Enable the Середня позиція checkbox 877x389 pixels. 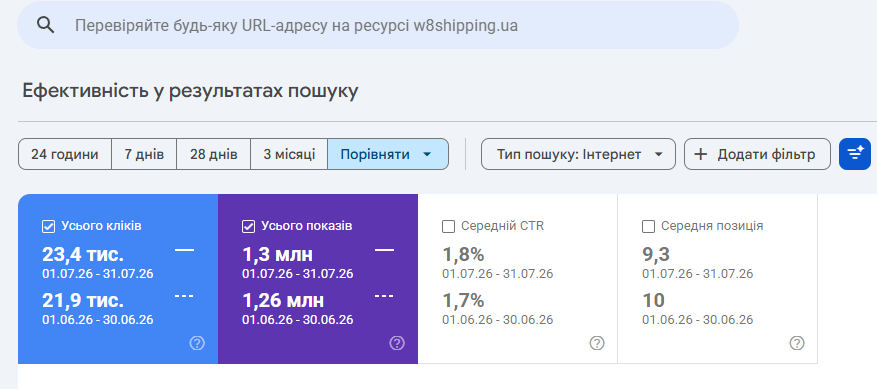(x=648, y=226)
